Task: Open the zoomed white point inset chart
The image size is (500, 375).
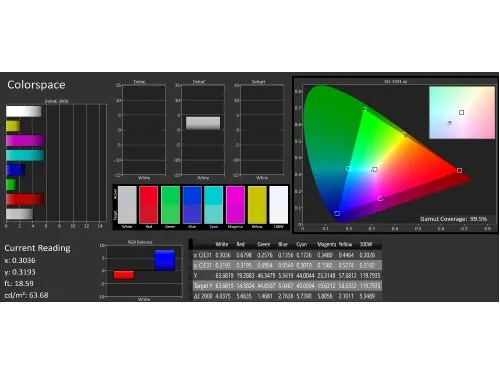Action: point(462,112)
